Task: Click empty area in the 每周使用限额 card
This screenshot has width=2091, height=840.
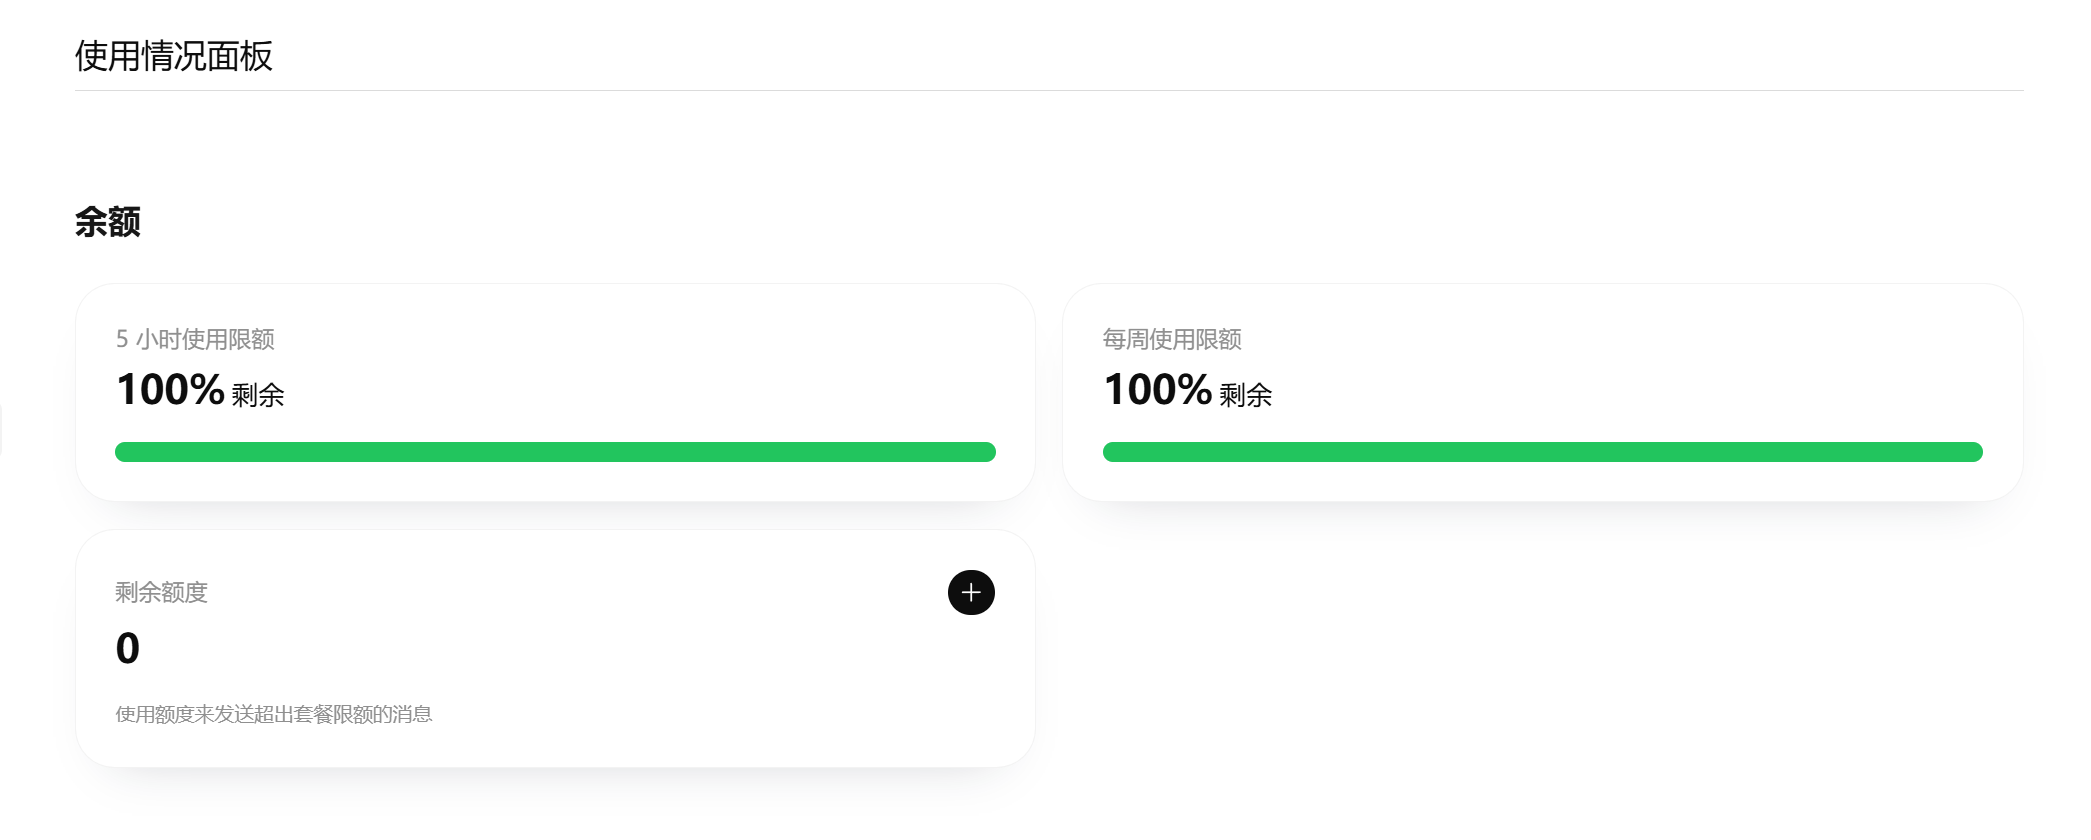Action: (x=1650, y=380)
